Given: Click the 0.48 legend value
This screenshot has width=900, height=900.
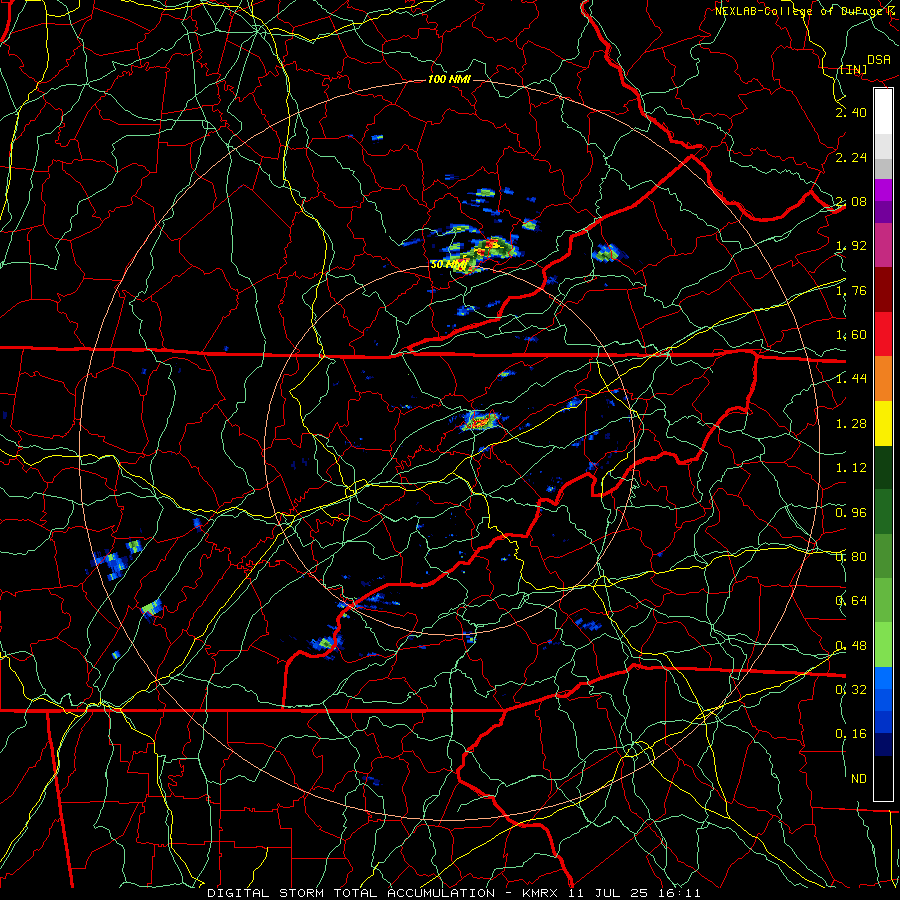Looking at the screenshot, I should coord(851,646).
